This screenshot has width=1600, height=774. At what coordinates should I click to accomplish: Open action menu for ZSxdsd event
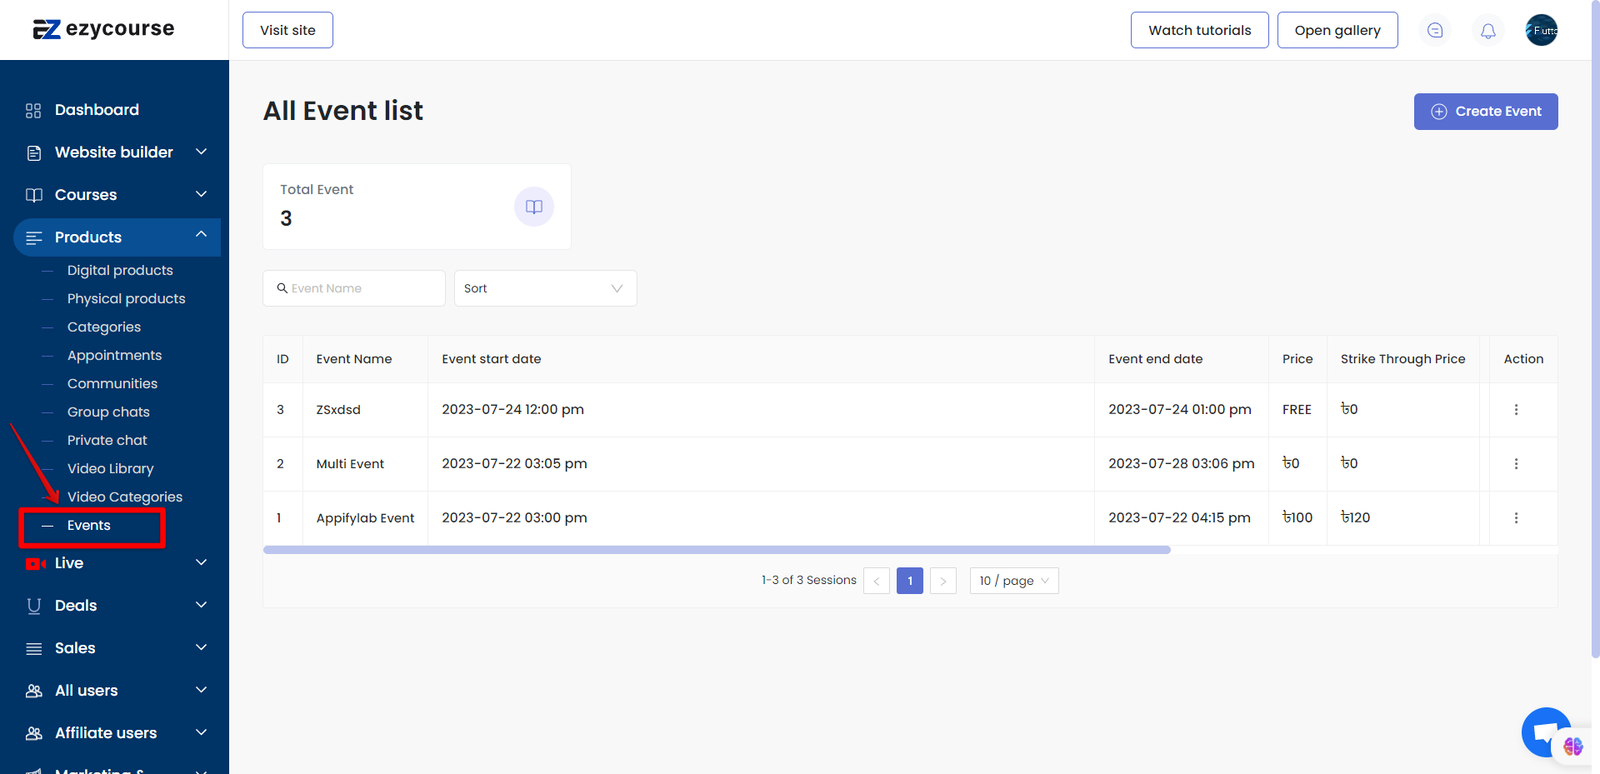point(1516,410)
